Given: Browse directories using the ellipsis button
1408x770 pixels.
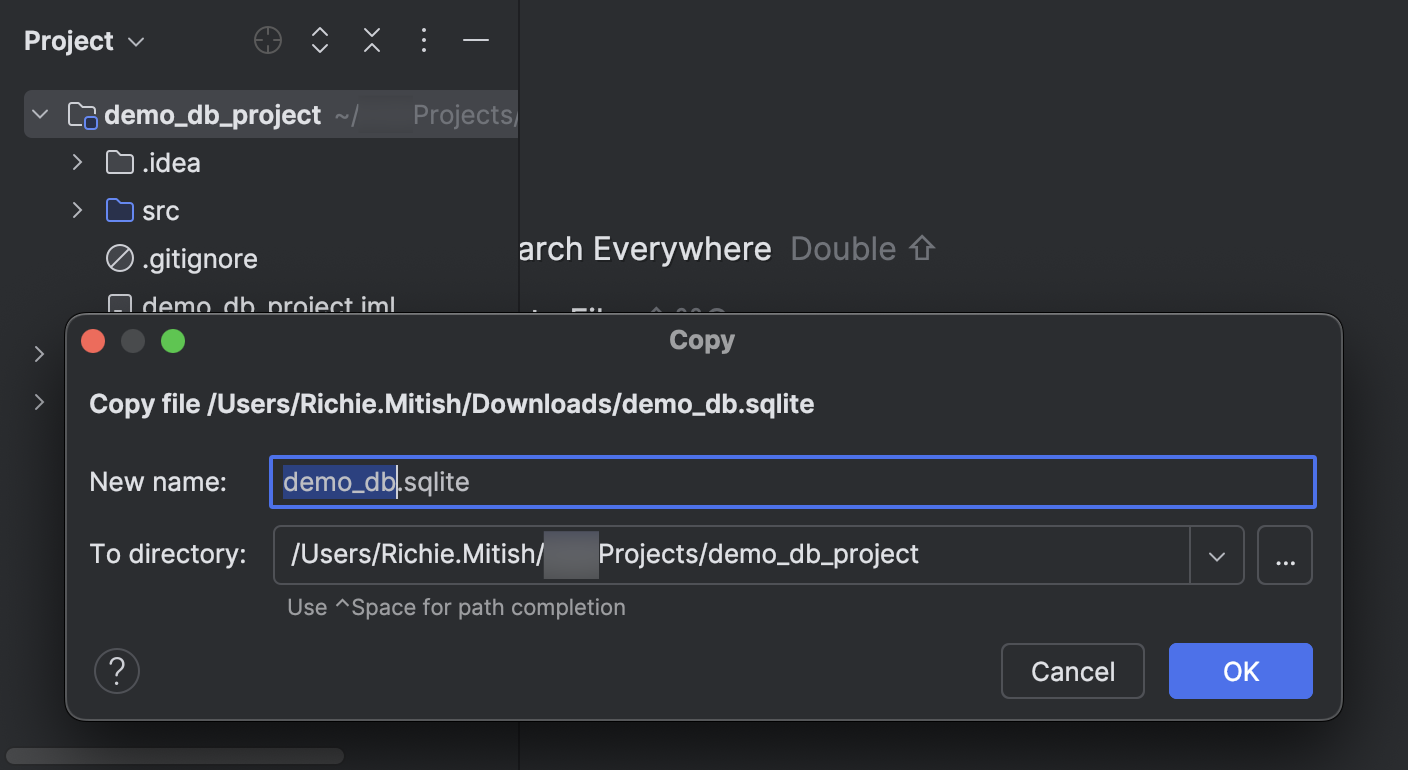Looking at the screenshot, I should [1284, 555].
